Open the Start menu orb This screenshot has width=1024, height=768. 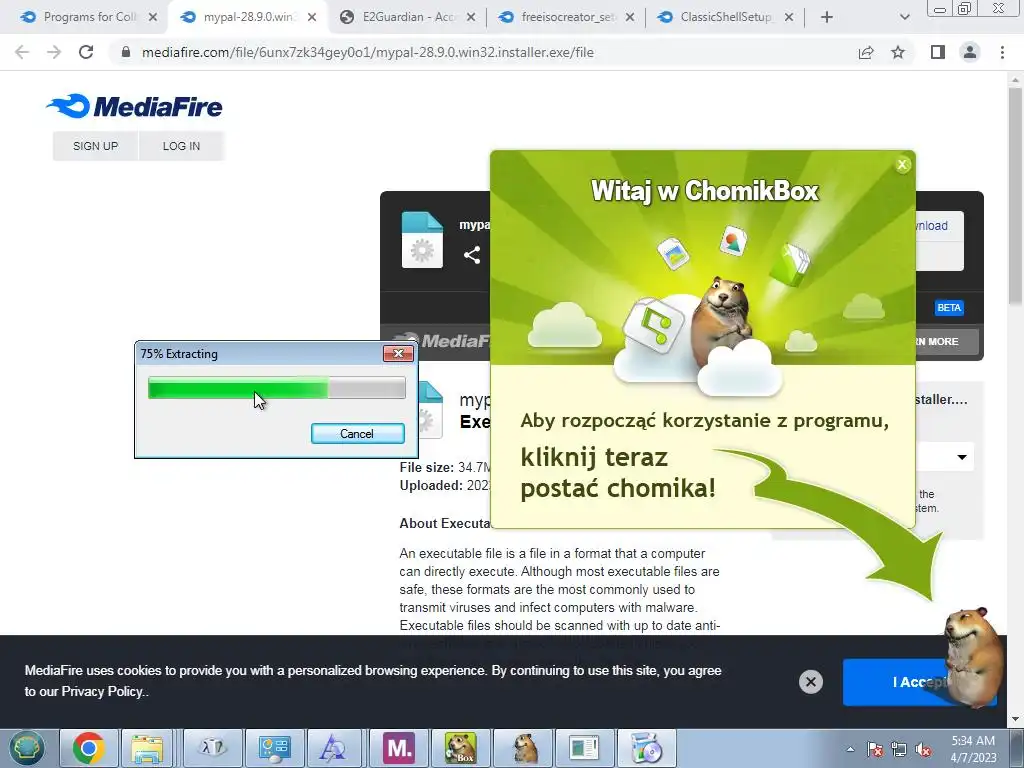coord(26,748)
